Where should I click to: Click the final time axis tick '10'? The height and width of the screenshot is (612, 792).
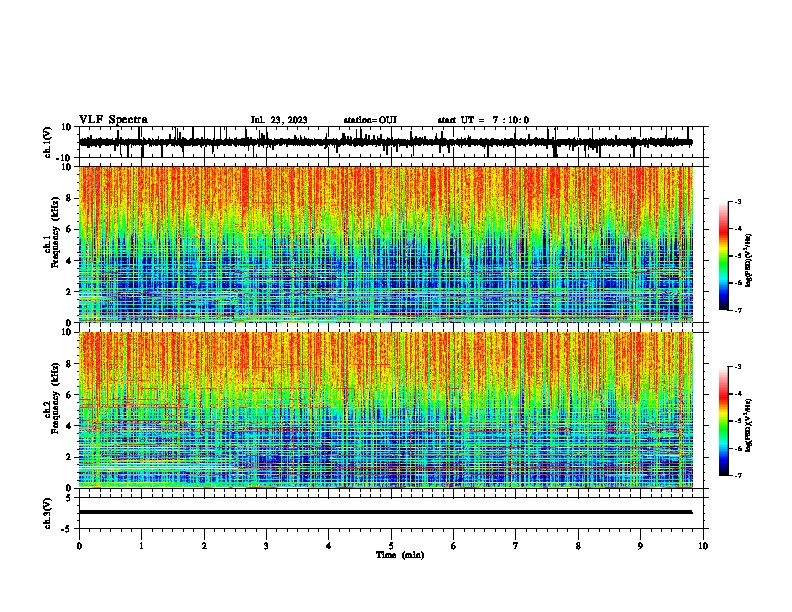click(x=703, y=546)
